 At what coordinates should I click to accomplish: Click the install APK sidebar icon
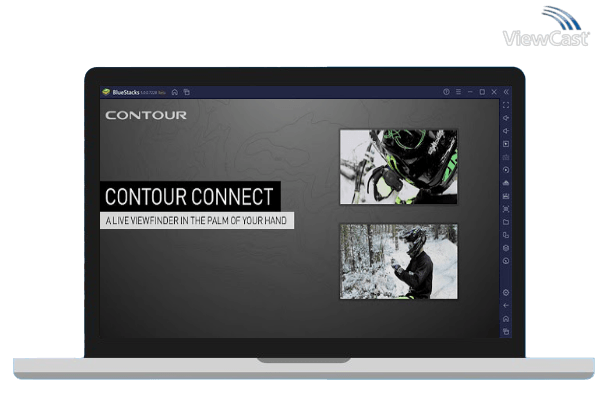506,183
